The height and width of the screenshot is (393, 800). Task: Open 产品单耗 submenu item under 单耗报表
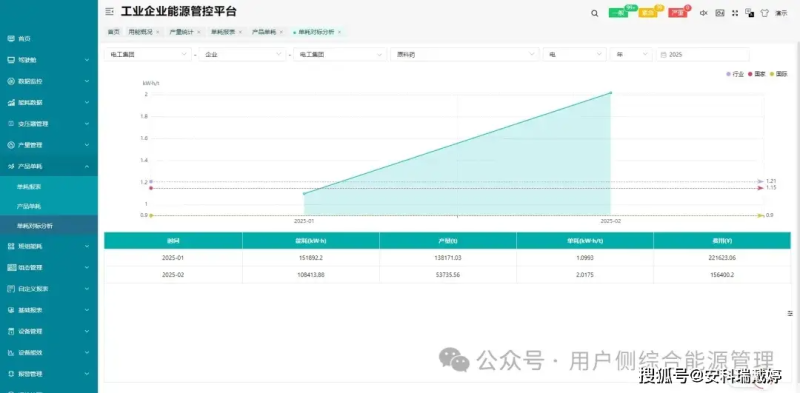coord(29,206)
